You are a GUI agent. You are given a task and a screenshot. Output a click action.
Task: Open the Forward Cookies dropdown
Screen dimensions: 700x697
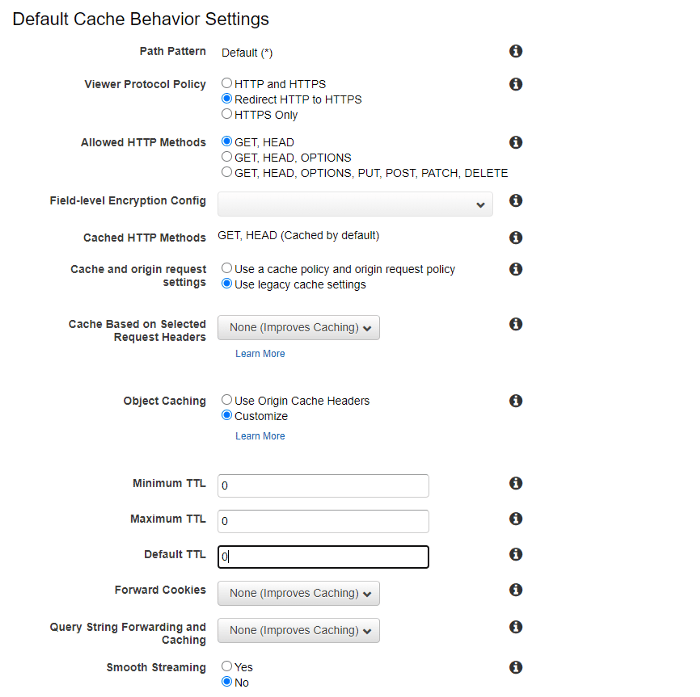tap(298, 593)
